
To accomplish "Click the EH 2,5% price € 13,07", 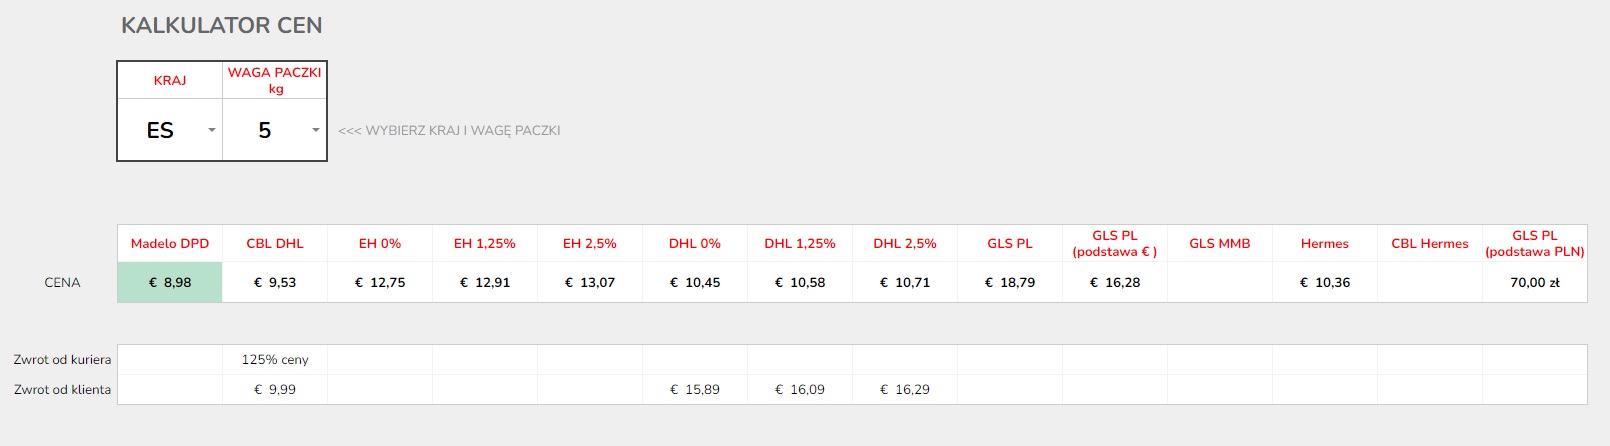I will click(590, 283).
